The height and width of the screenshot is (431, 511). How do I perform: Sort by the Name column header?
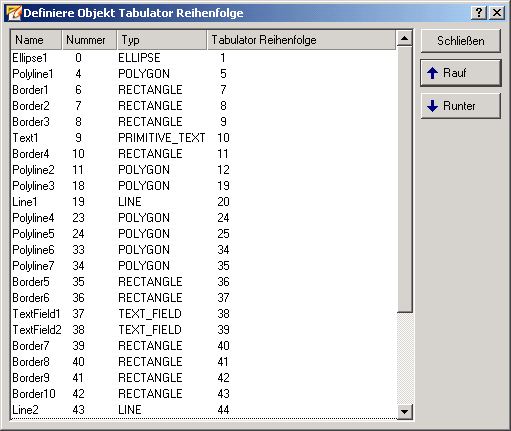pos(36,40)
